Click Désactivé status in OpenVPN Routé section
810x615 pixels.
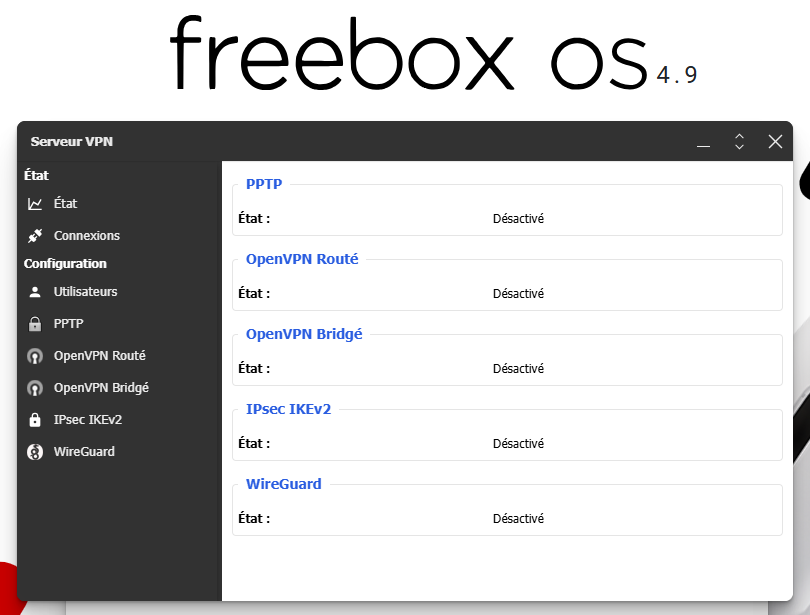pyautogui.click(x=518, y=294)
